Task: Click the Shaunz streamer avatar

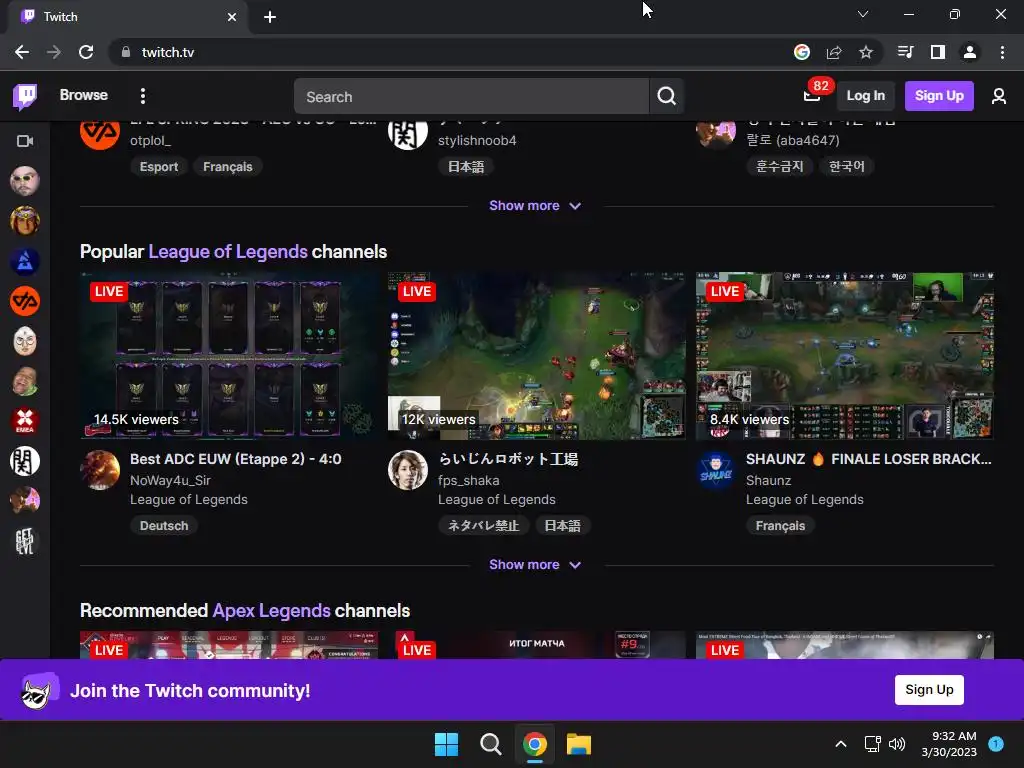Action: [716, 470]
